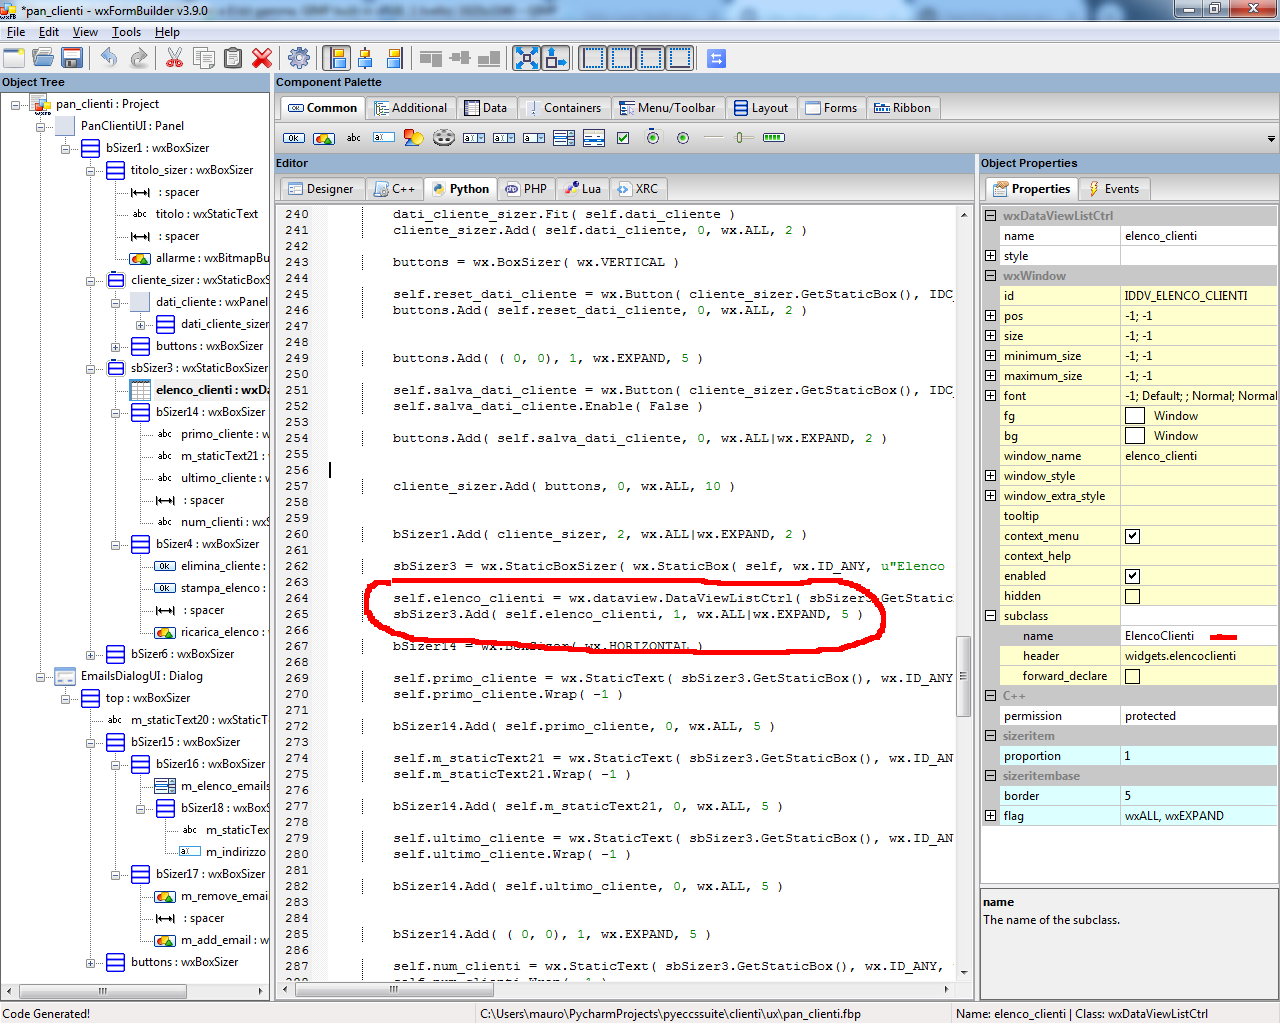This screenshot has width=1280, height=1024.
Task: Run code generation with the gear icon
Action: pos(298,57)
